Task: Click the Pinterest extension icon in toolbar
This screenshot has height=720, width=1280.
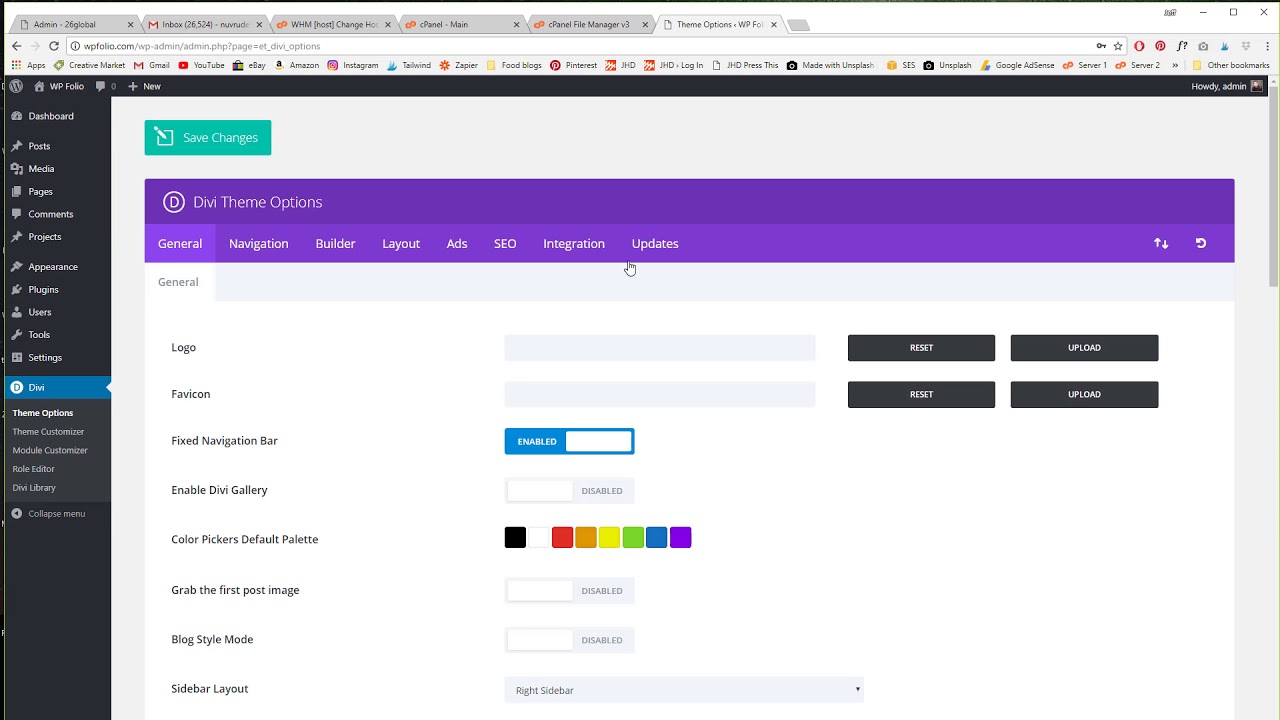Action: pos(1160,46)
